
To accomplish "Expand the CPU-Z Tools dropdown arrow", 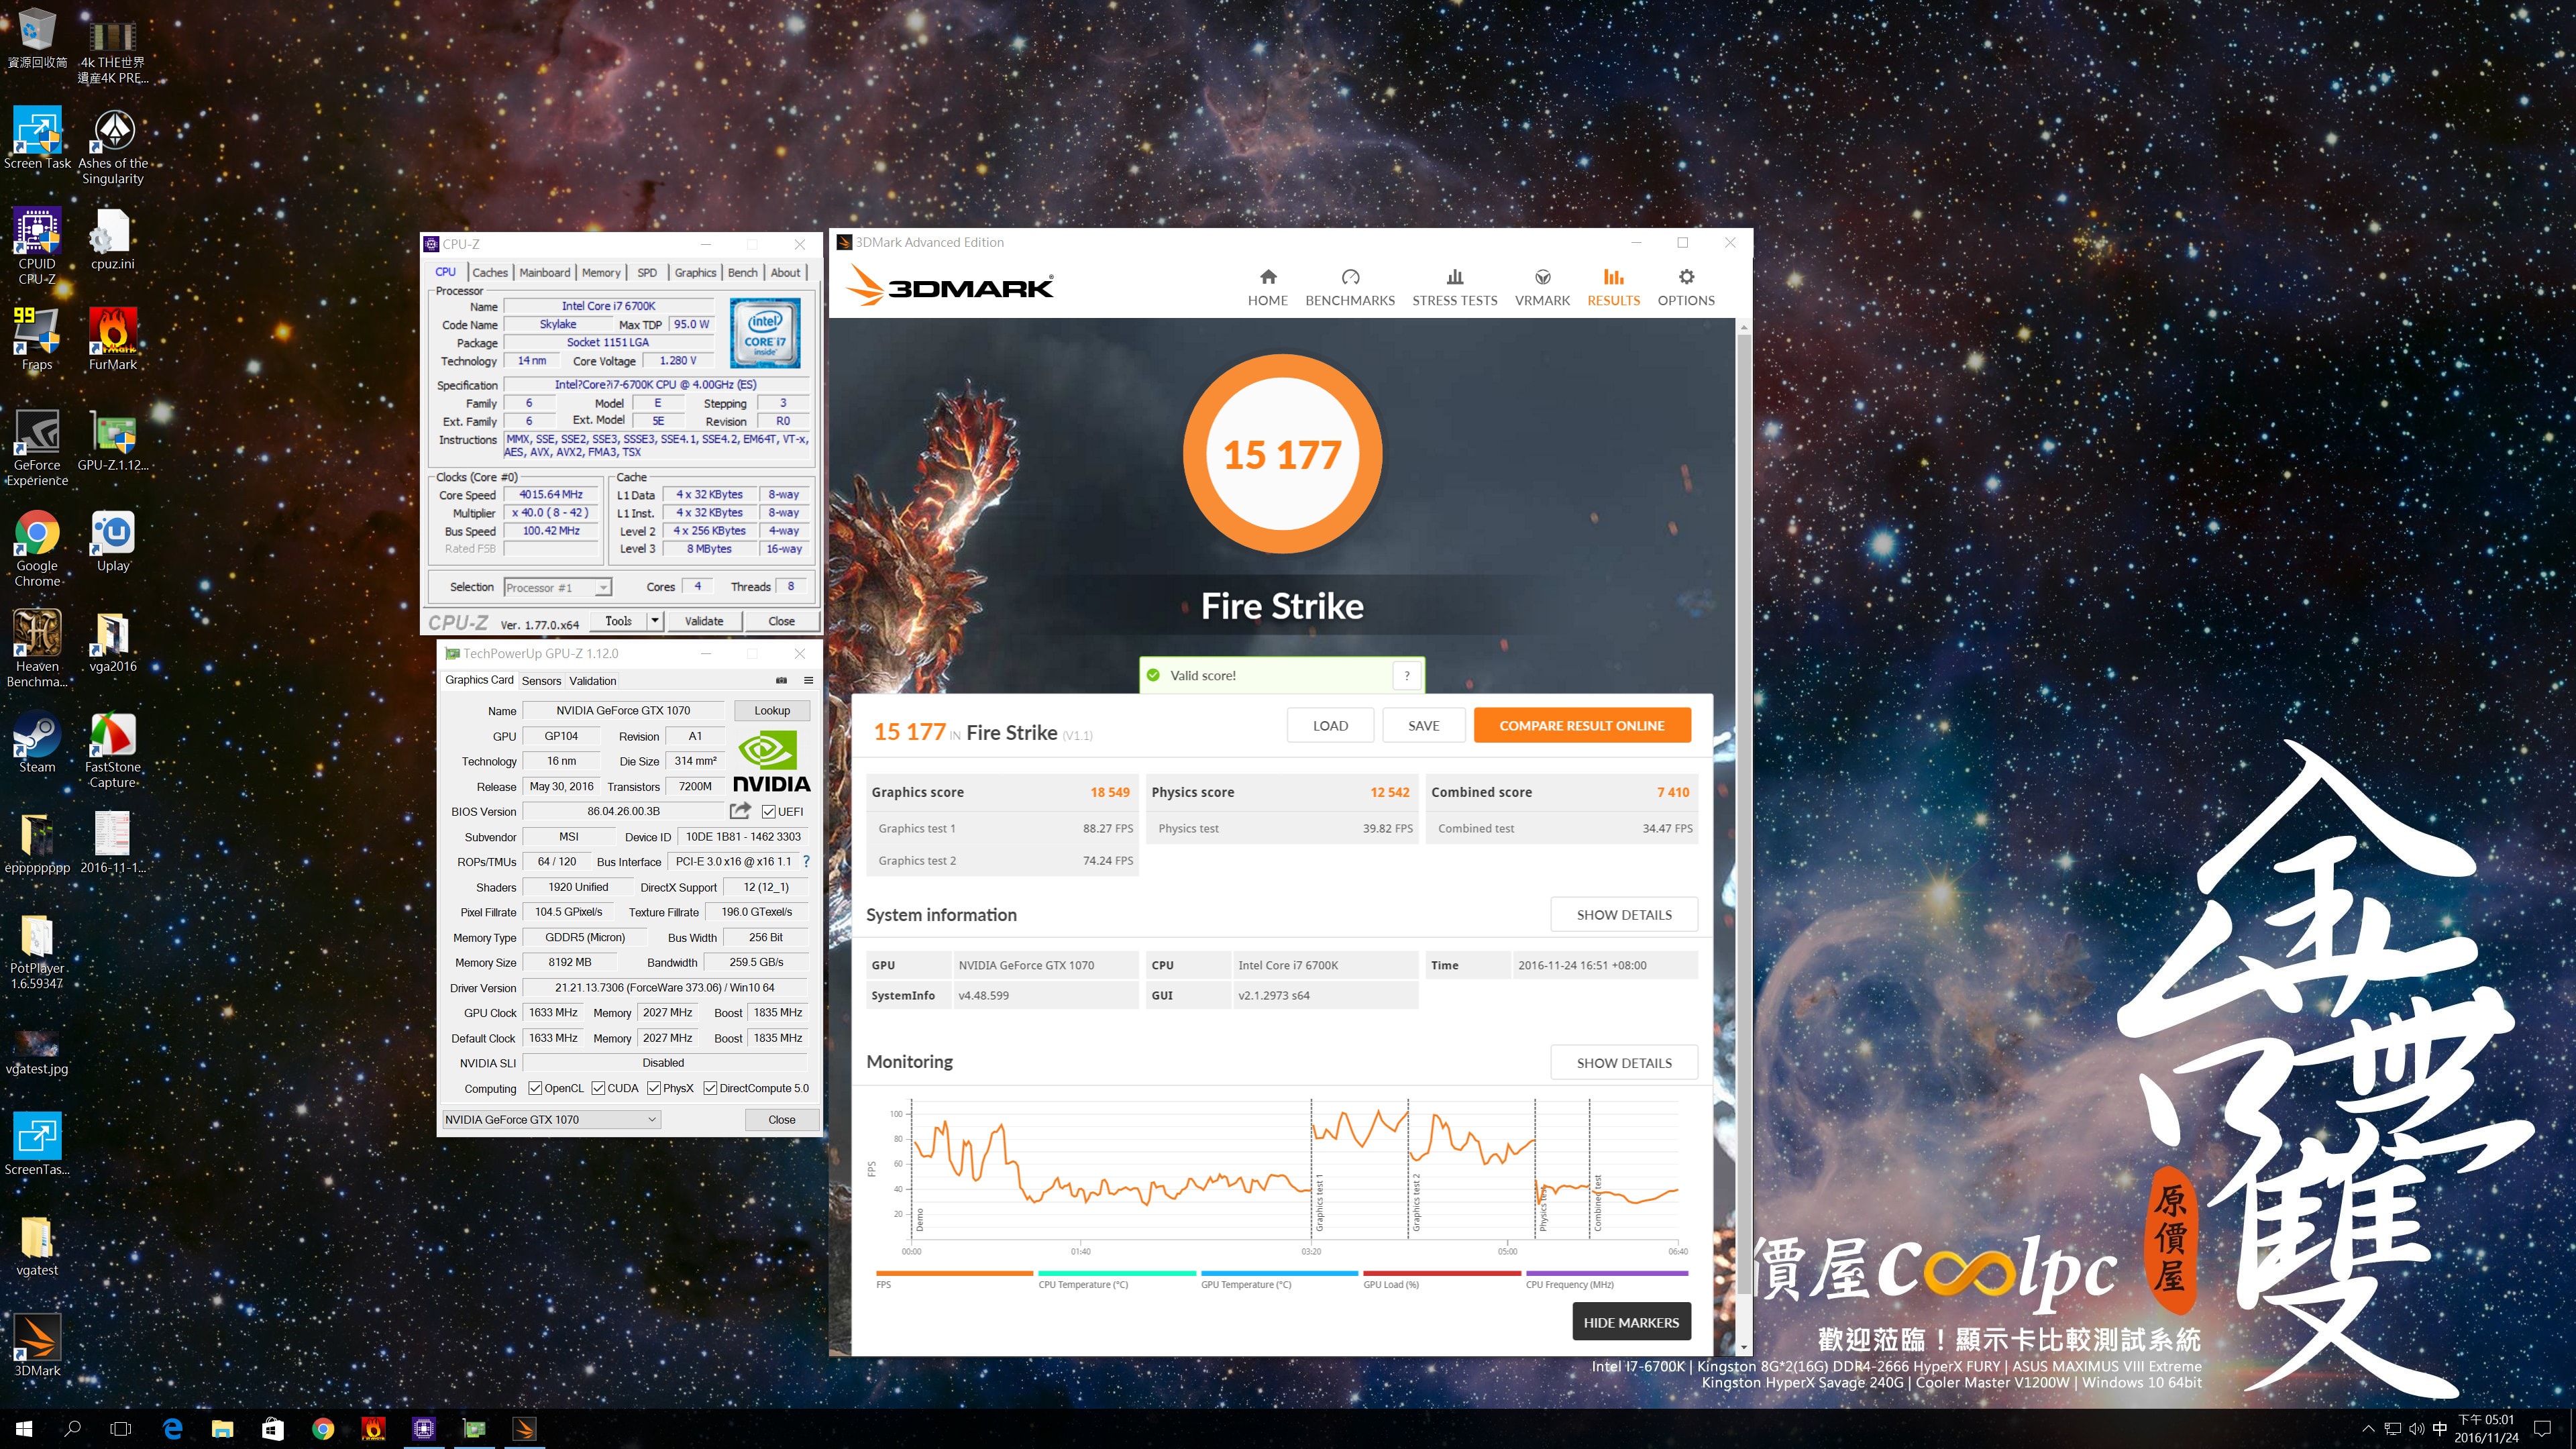I will coord(655,621).
